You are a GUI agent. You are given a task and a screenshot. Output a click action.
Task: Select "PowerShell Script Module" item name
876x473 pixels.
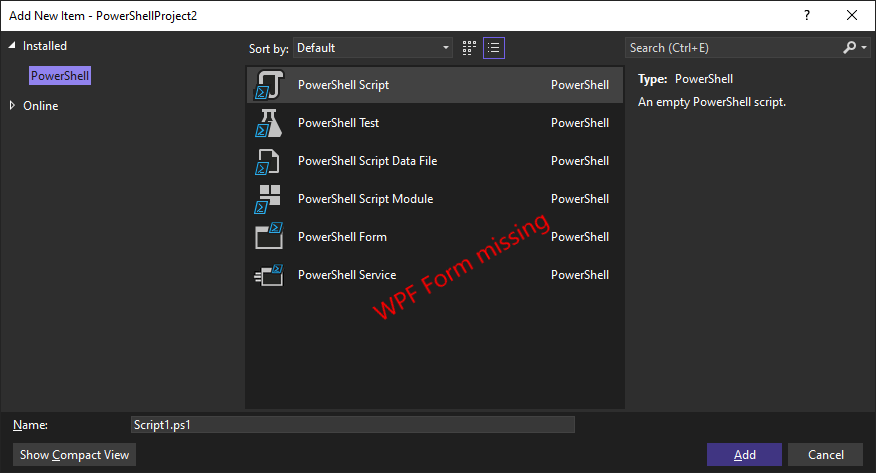pos(365,199)
